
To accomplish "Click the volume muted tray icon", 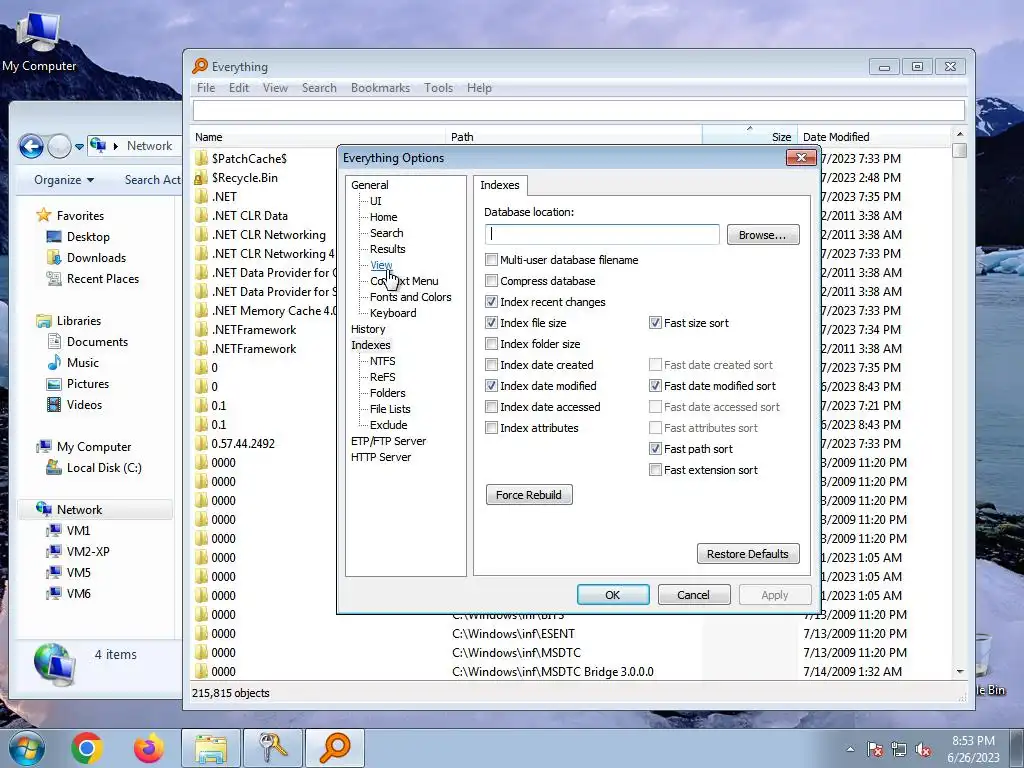I will point(923,750).
